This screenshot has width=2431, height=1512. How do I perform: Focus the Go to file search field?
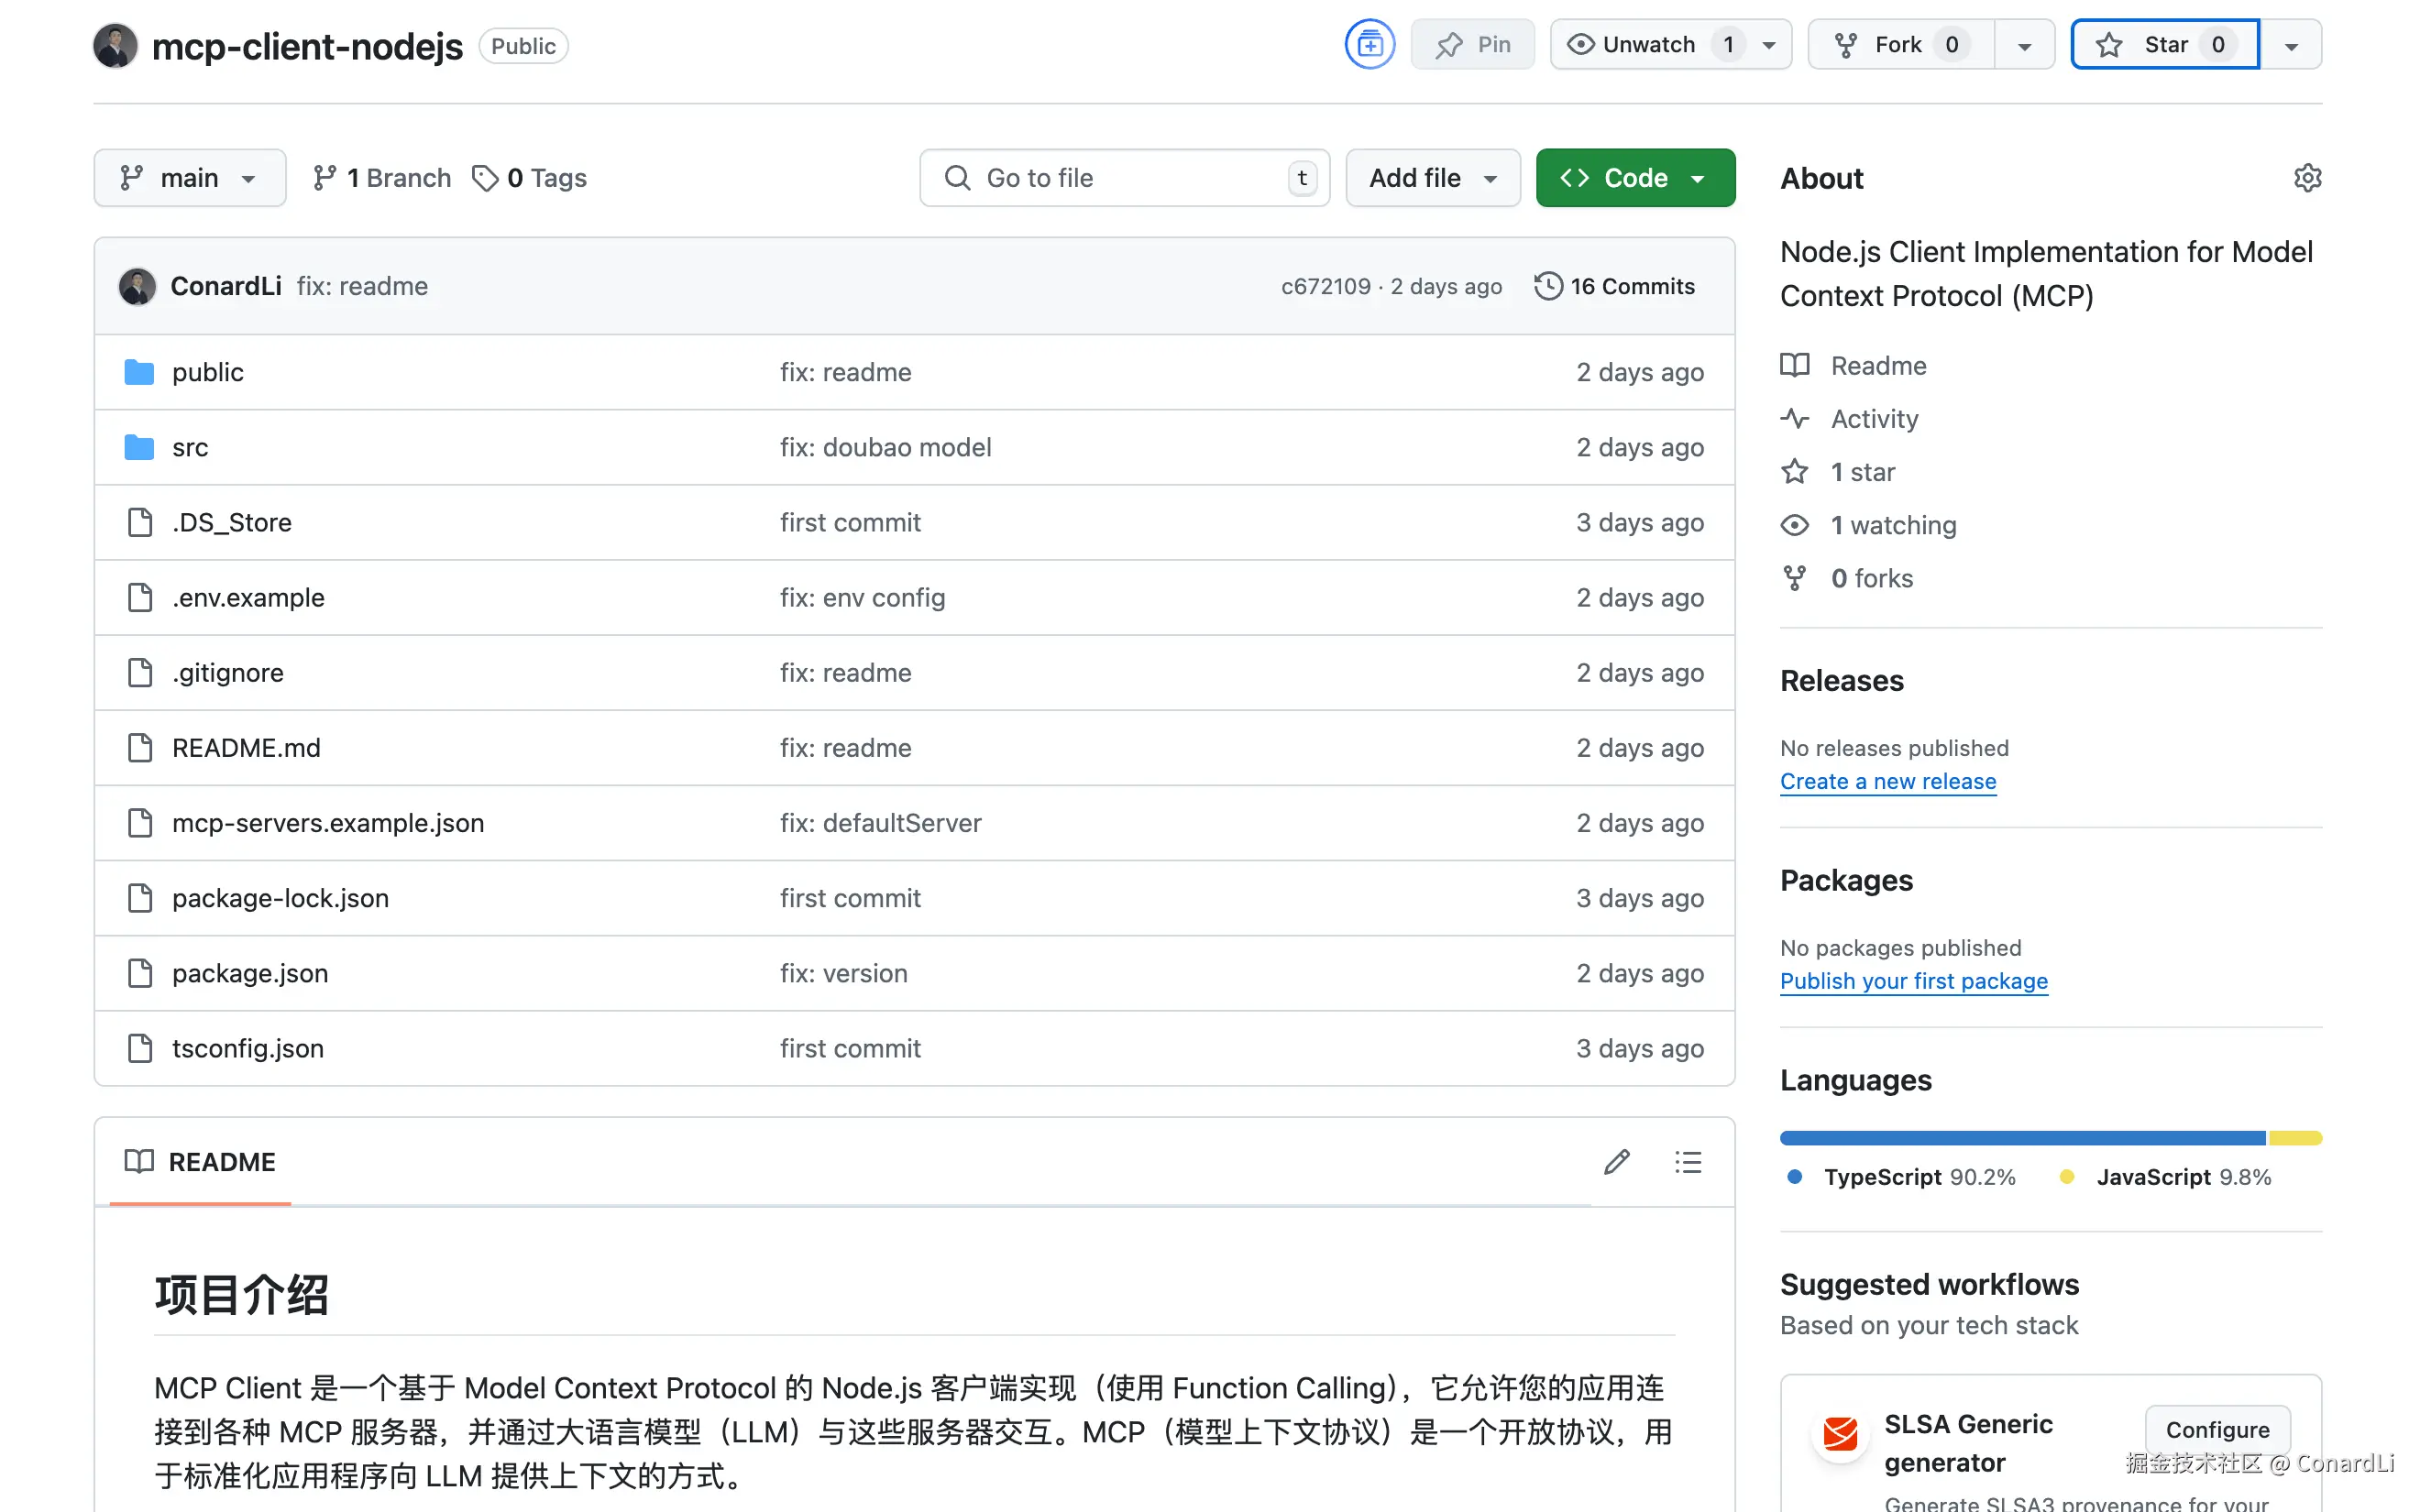pyautogui.click(x=1123, y=178)
